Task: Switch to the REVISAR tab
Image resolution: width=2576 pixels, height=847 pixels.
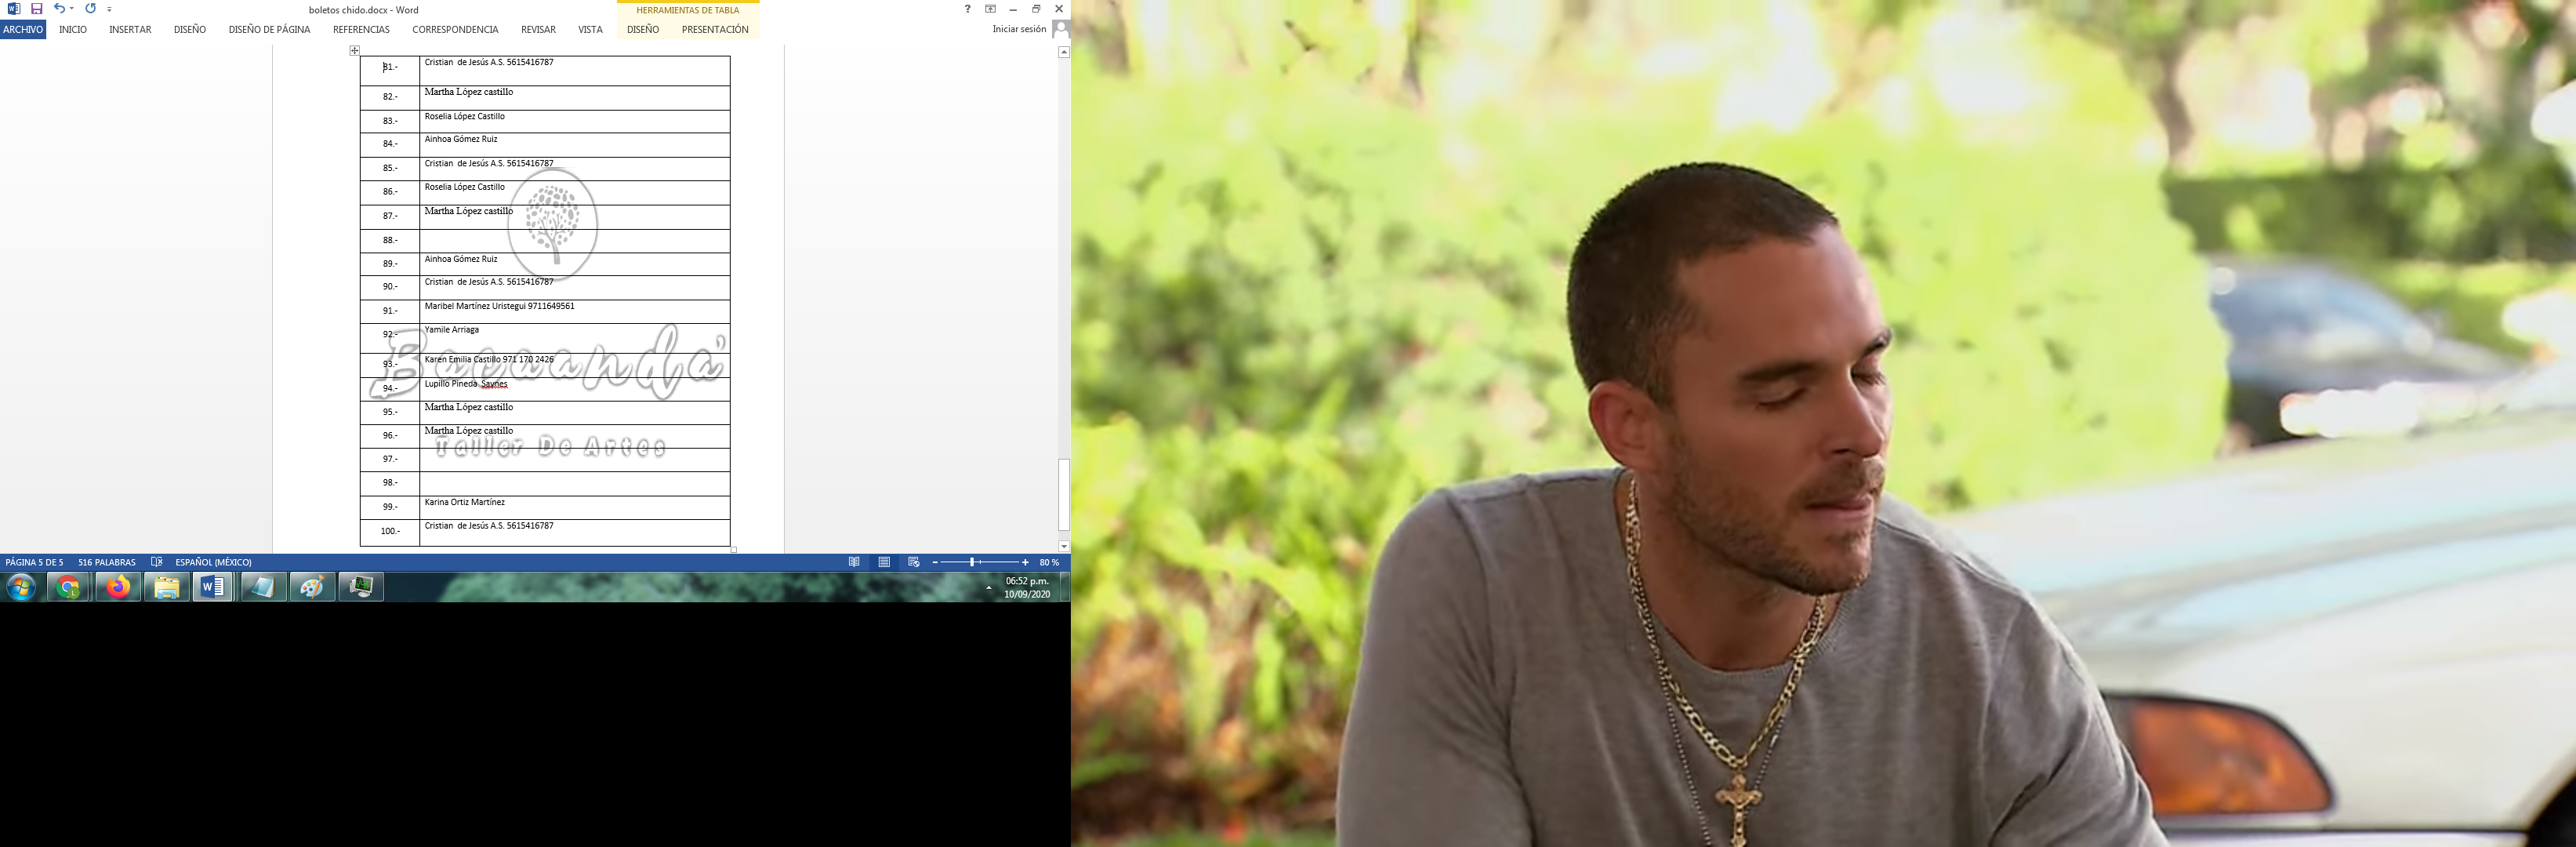Action: point(538,30)
